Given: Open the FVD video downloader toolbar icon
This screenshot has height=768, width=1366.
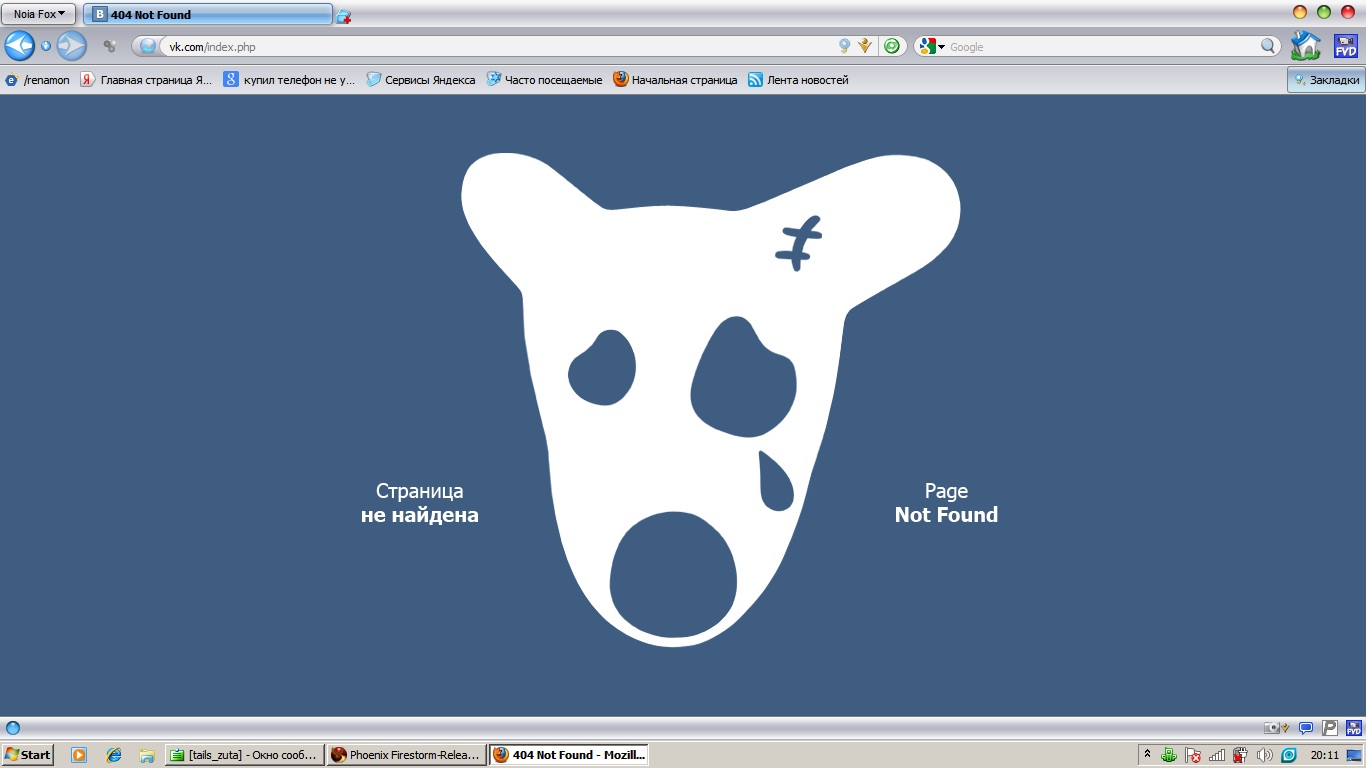Looking at the screenshot, I should click(1346, 46).
